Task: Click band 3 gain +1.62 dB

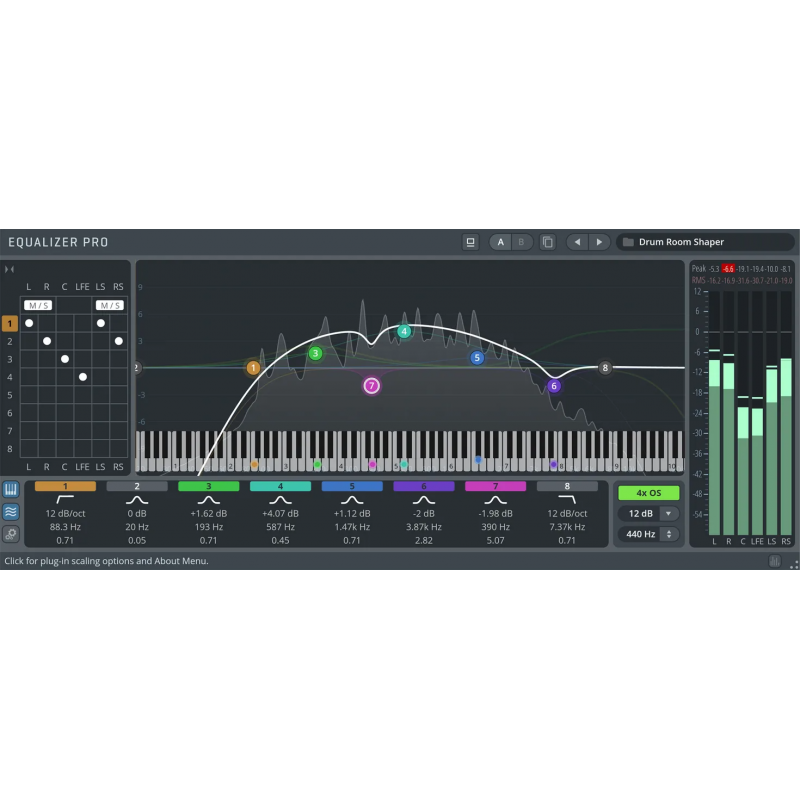Action: click(209, 513)
